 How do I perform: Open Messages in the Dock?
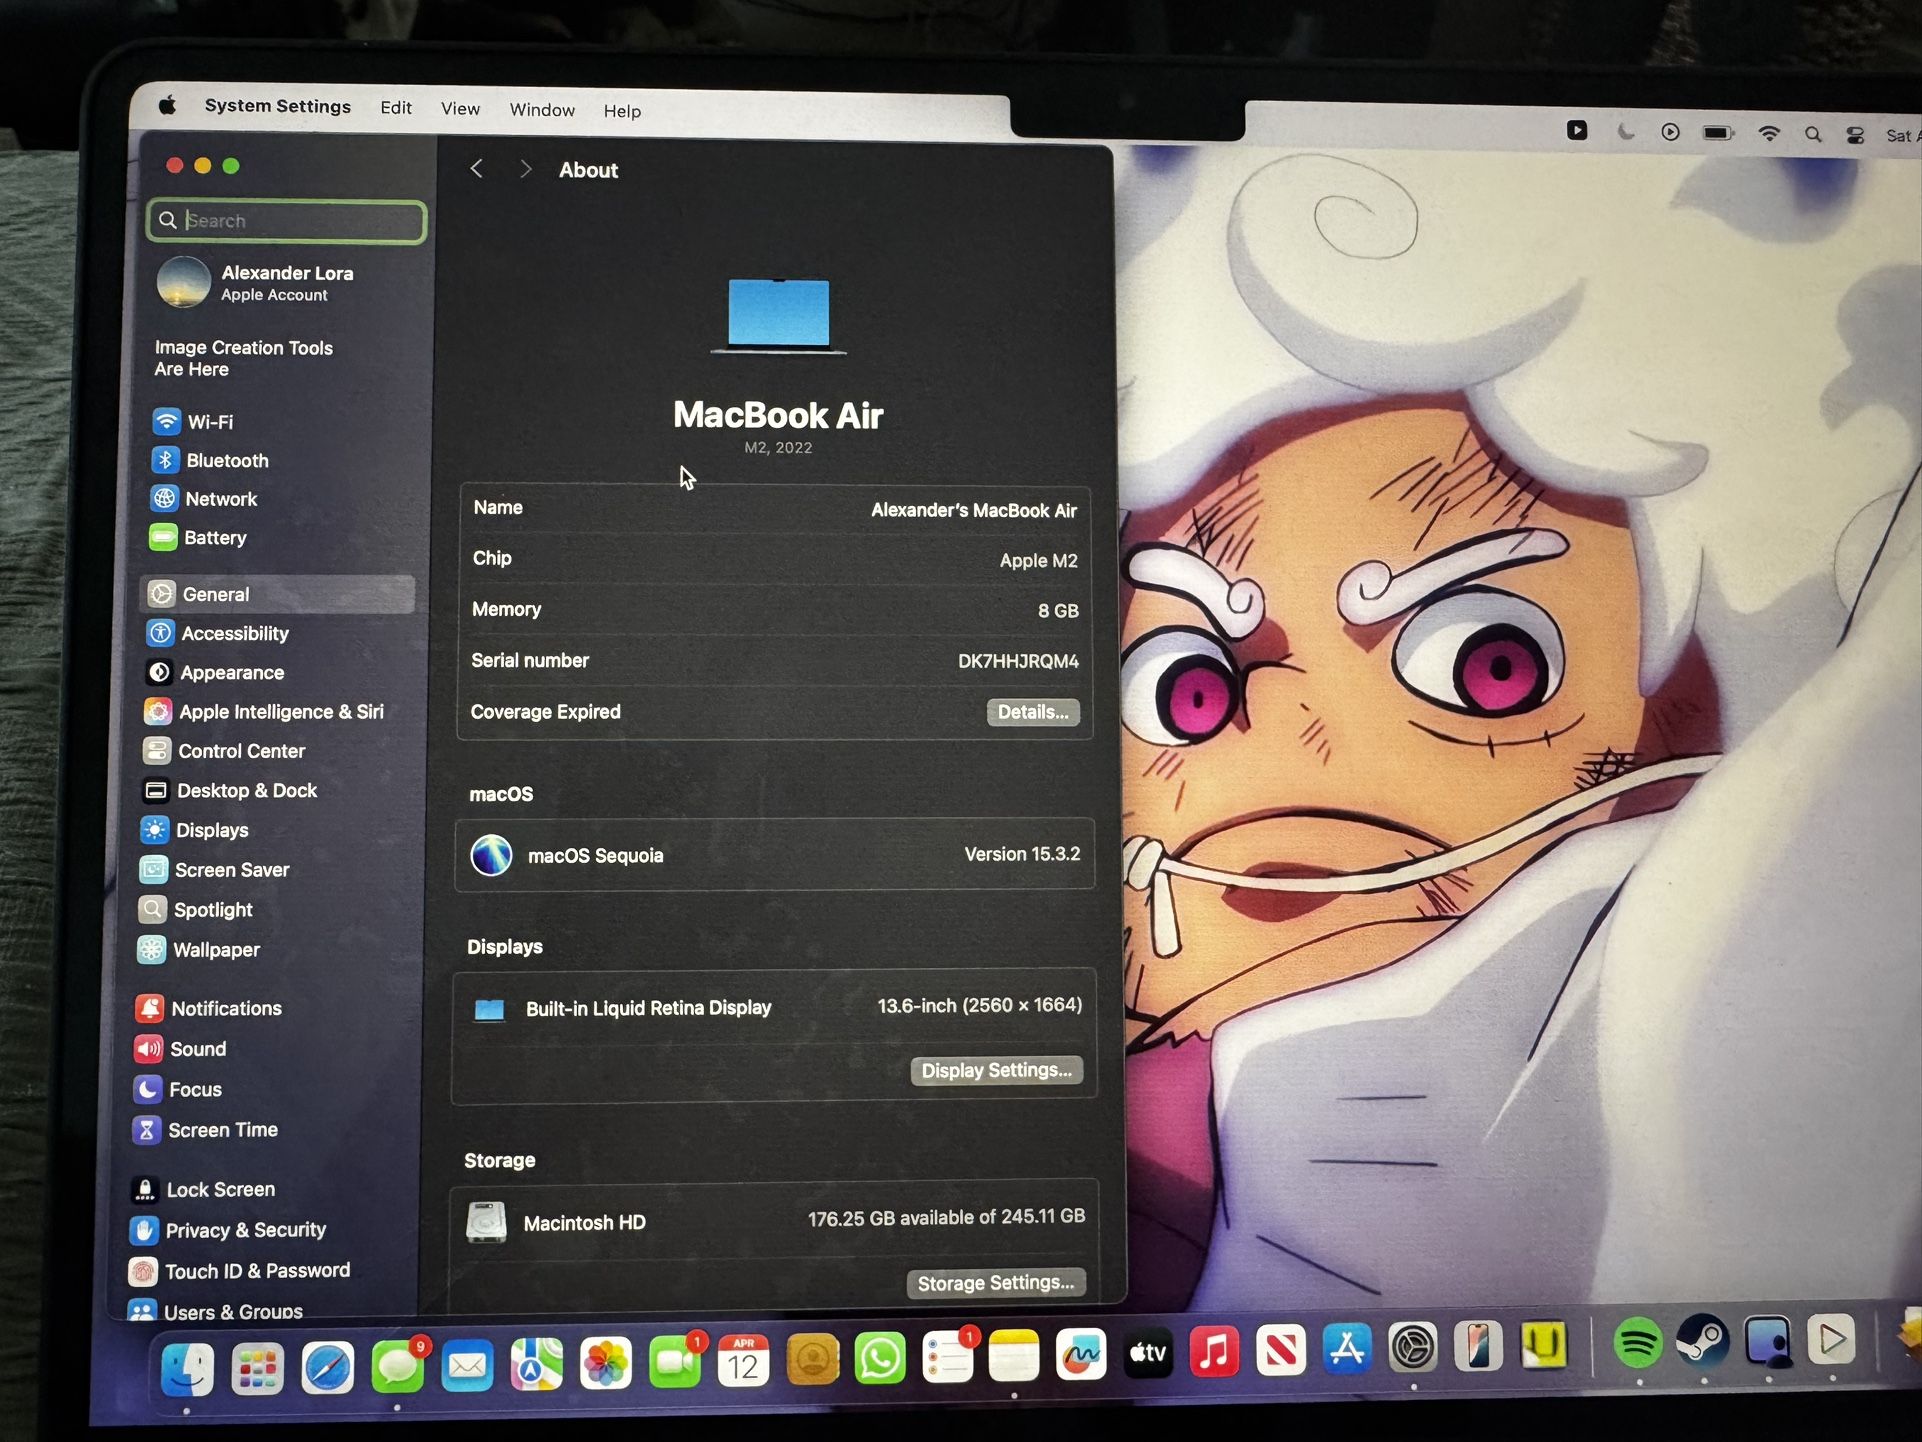point(397,1366)
